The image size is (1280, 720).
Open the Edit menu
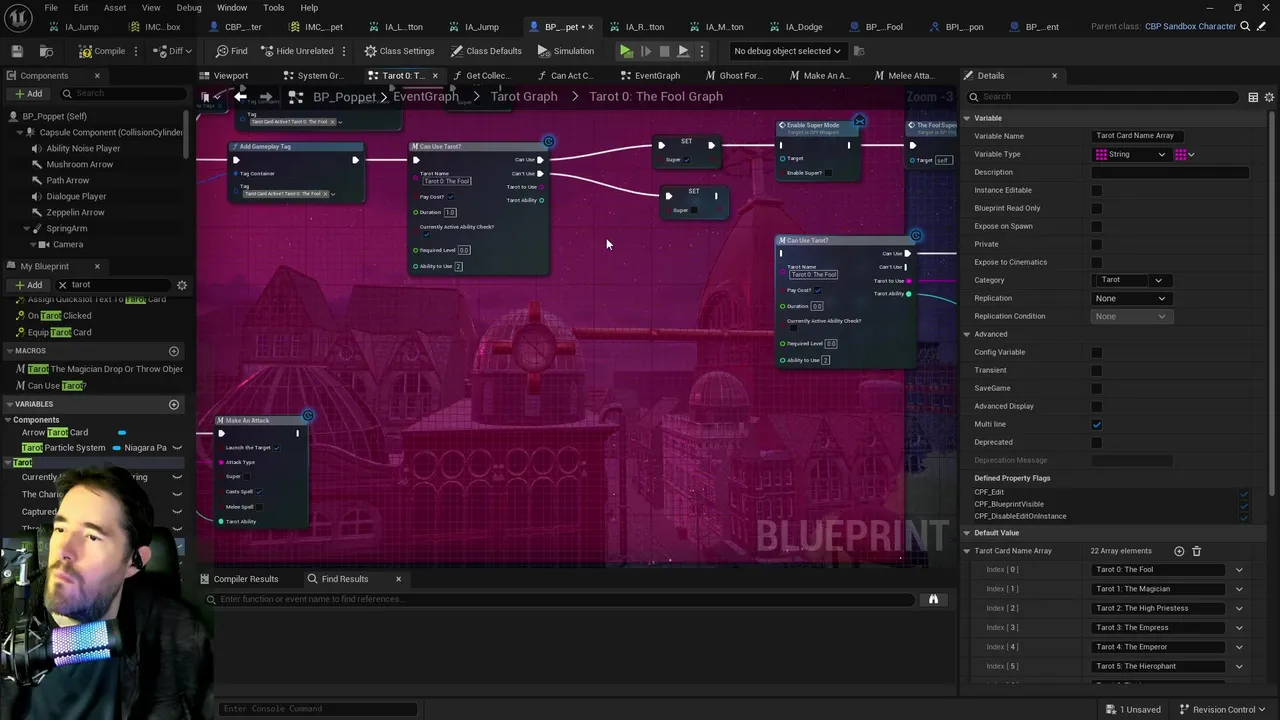pyautogui.click(x=81, y=7)
